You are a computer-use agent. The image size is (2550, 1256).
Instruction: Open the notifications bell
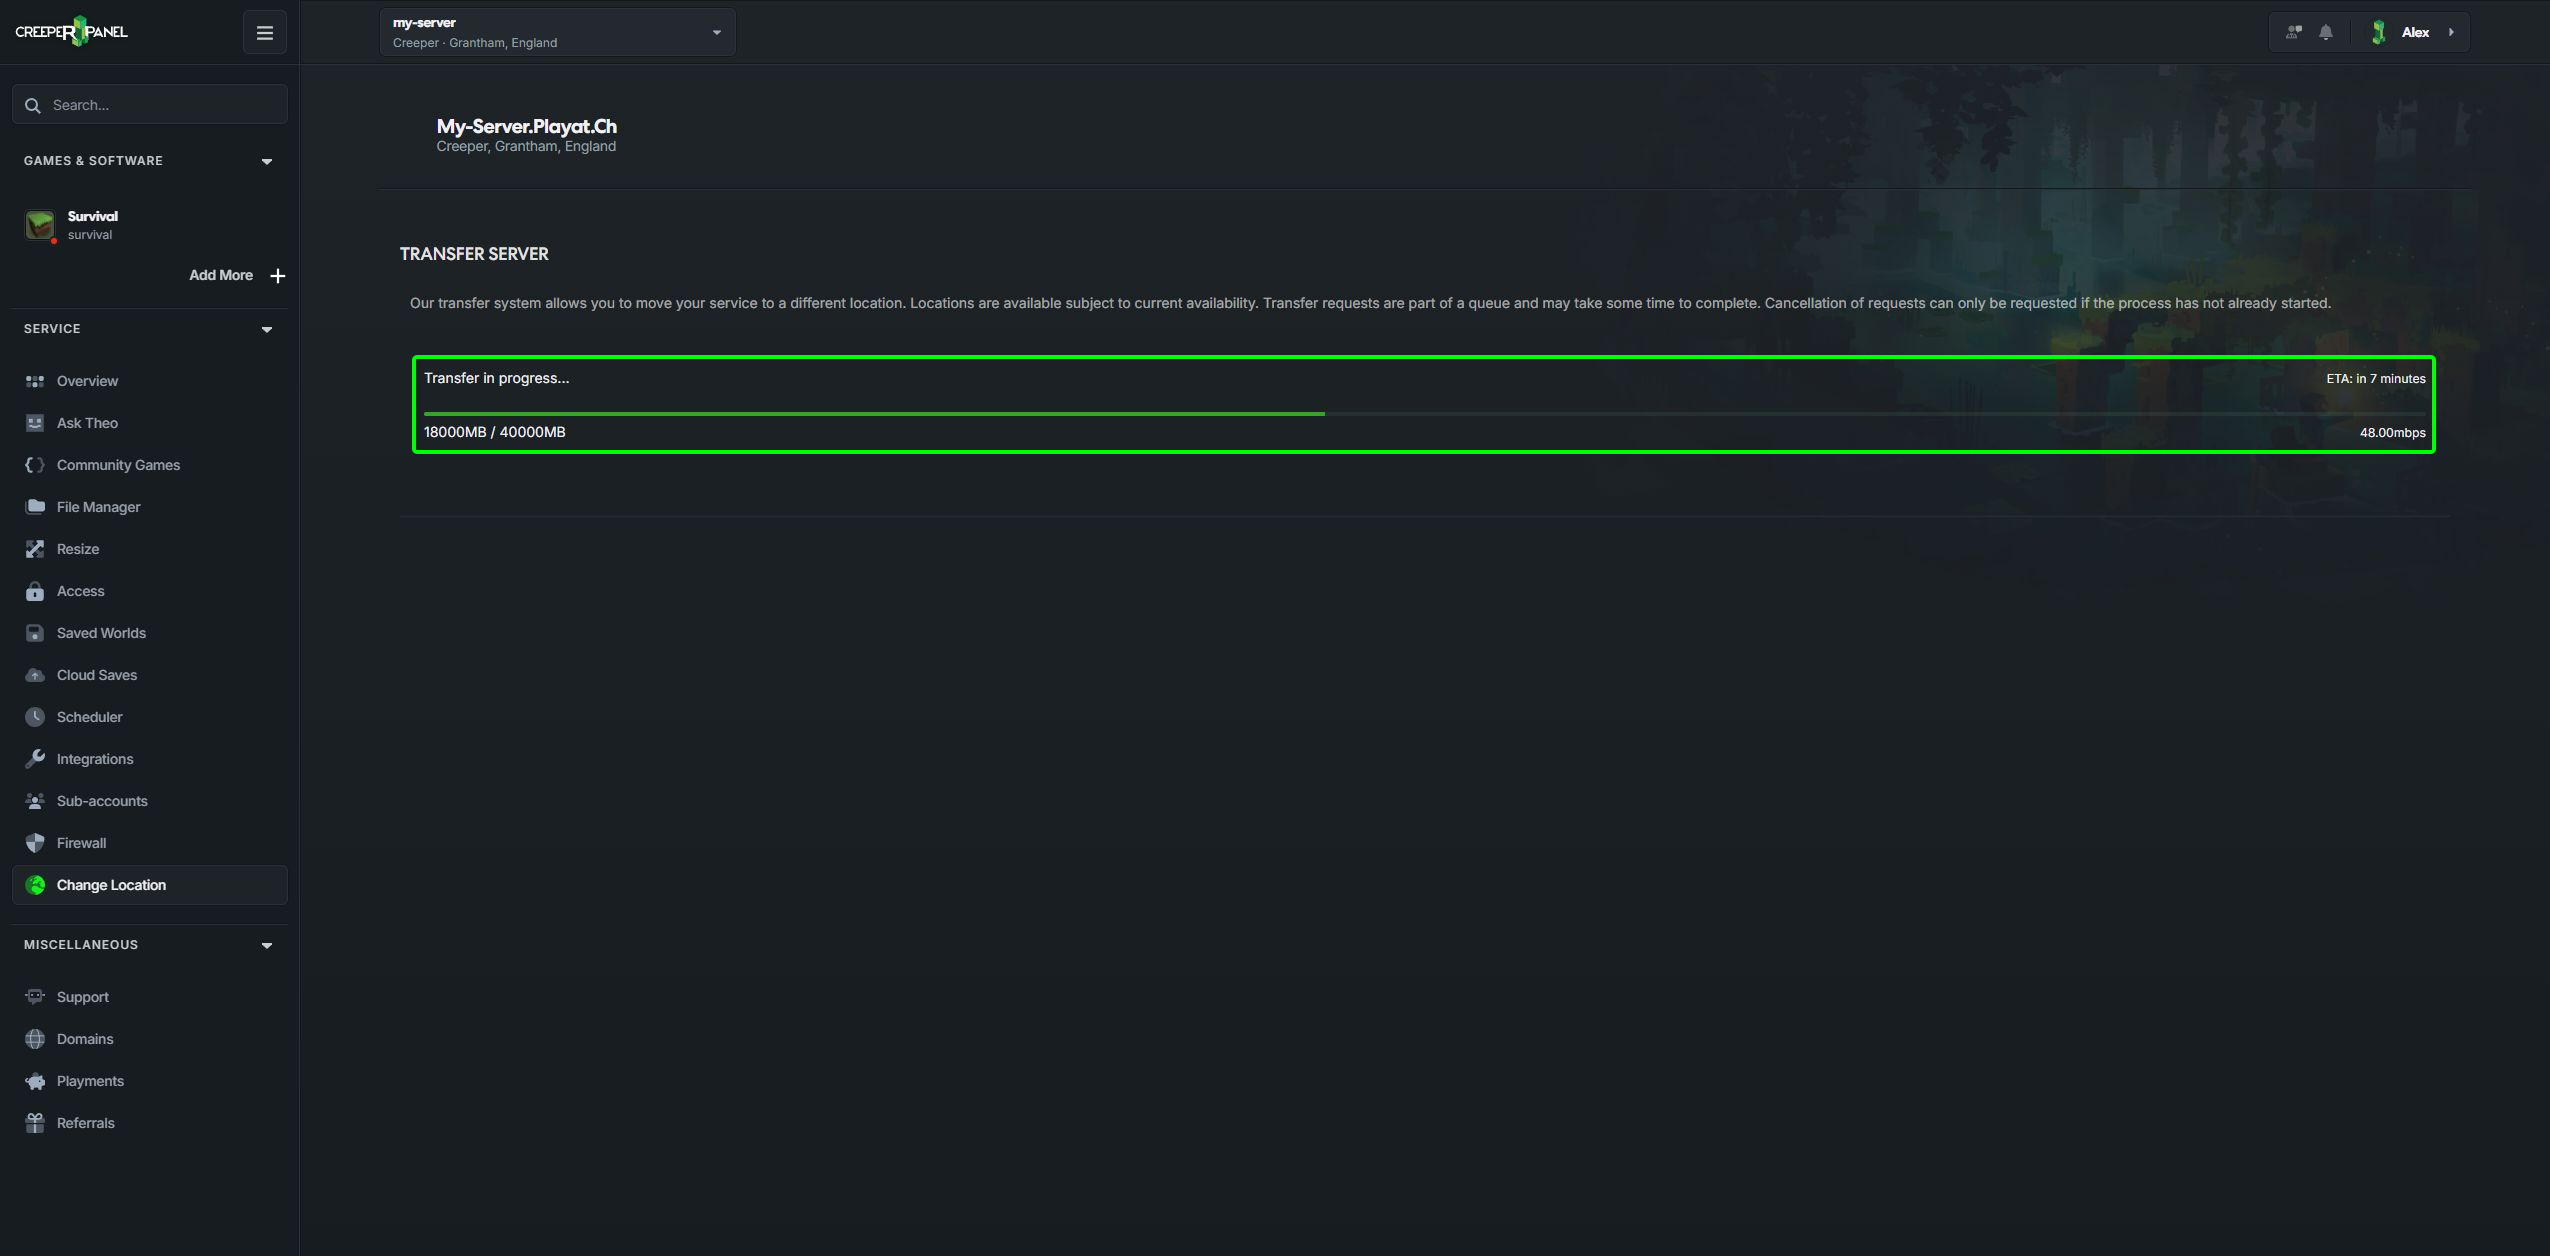pos(2326,32)
